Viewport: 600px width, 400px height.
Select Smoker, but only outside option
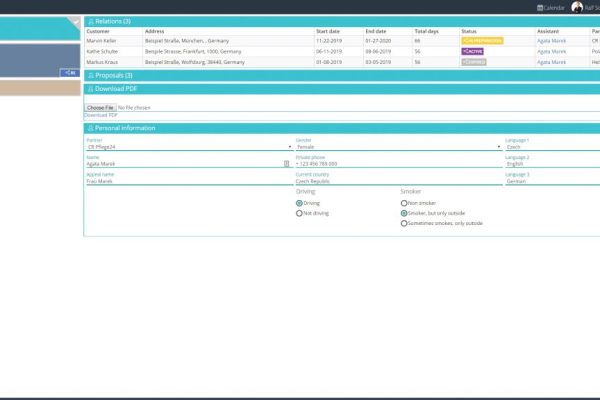pyautogui.click(x=404, y=213)
